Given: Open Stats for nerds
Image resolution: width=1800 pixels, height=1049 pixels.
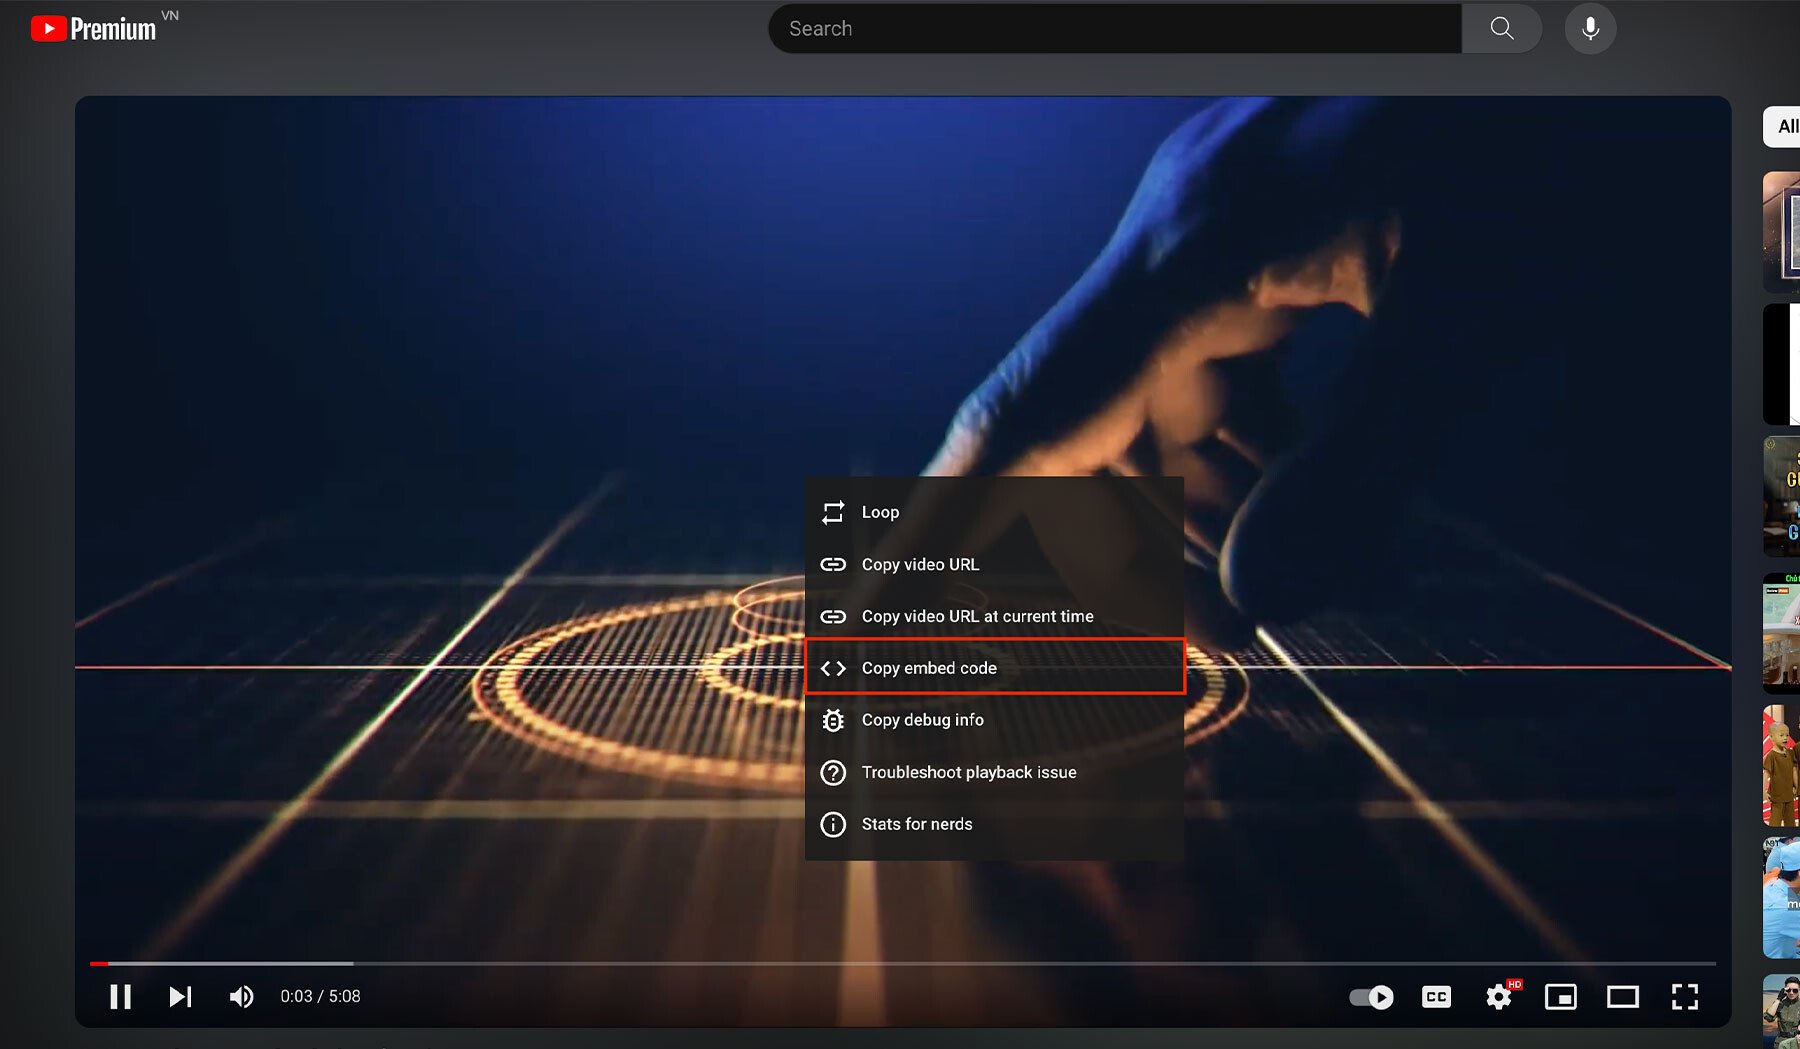Looking at the screenshot, I should coord(916,824).
